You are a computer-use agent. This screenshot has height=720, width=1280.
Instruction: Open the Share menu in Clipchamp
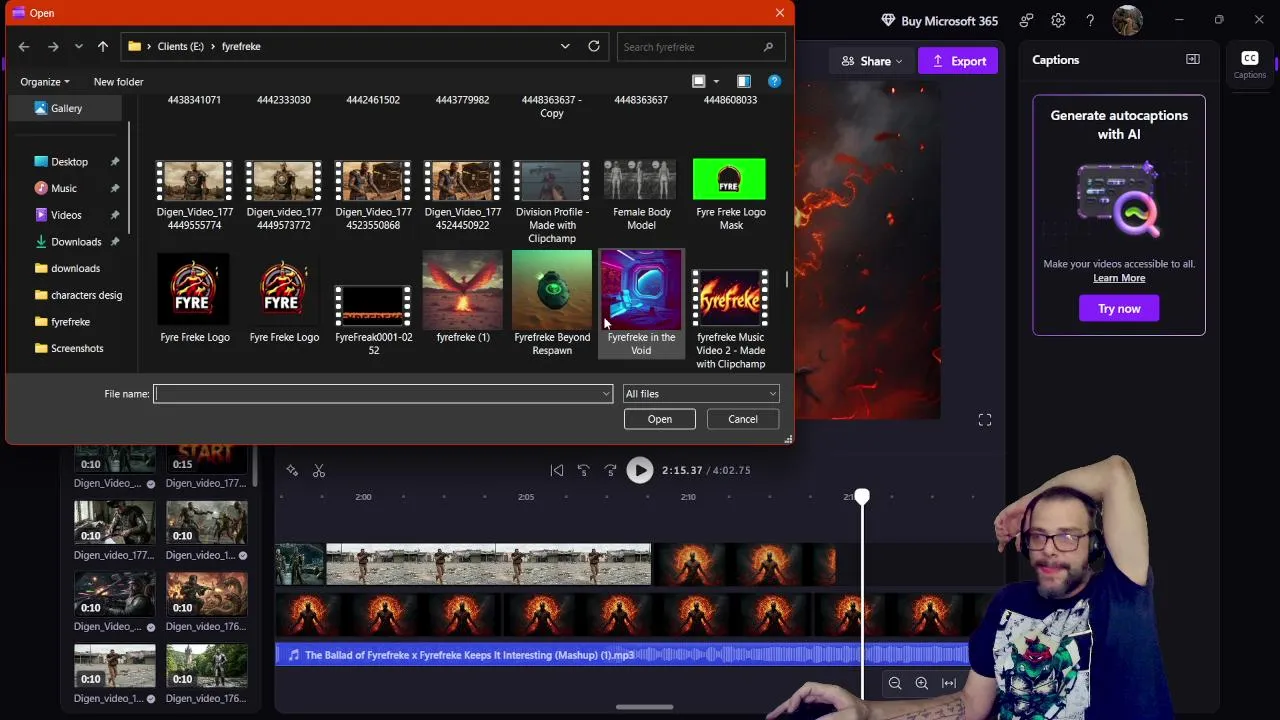coord(872,61)
